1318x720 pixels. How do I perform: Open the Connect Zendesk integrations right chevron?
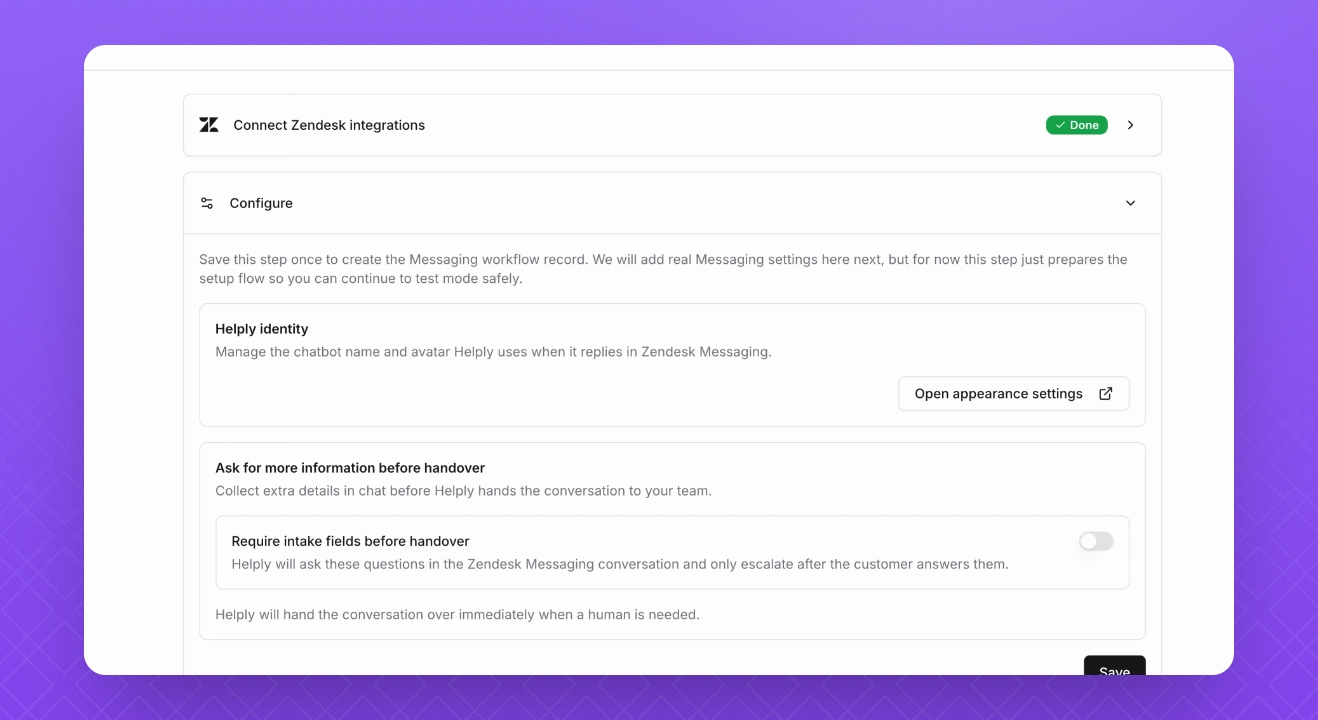(x=1131, y=125)
